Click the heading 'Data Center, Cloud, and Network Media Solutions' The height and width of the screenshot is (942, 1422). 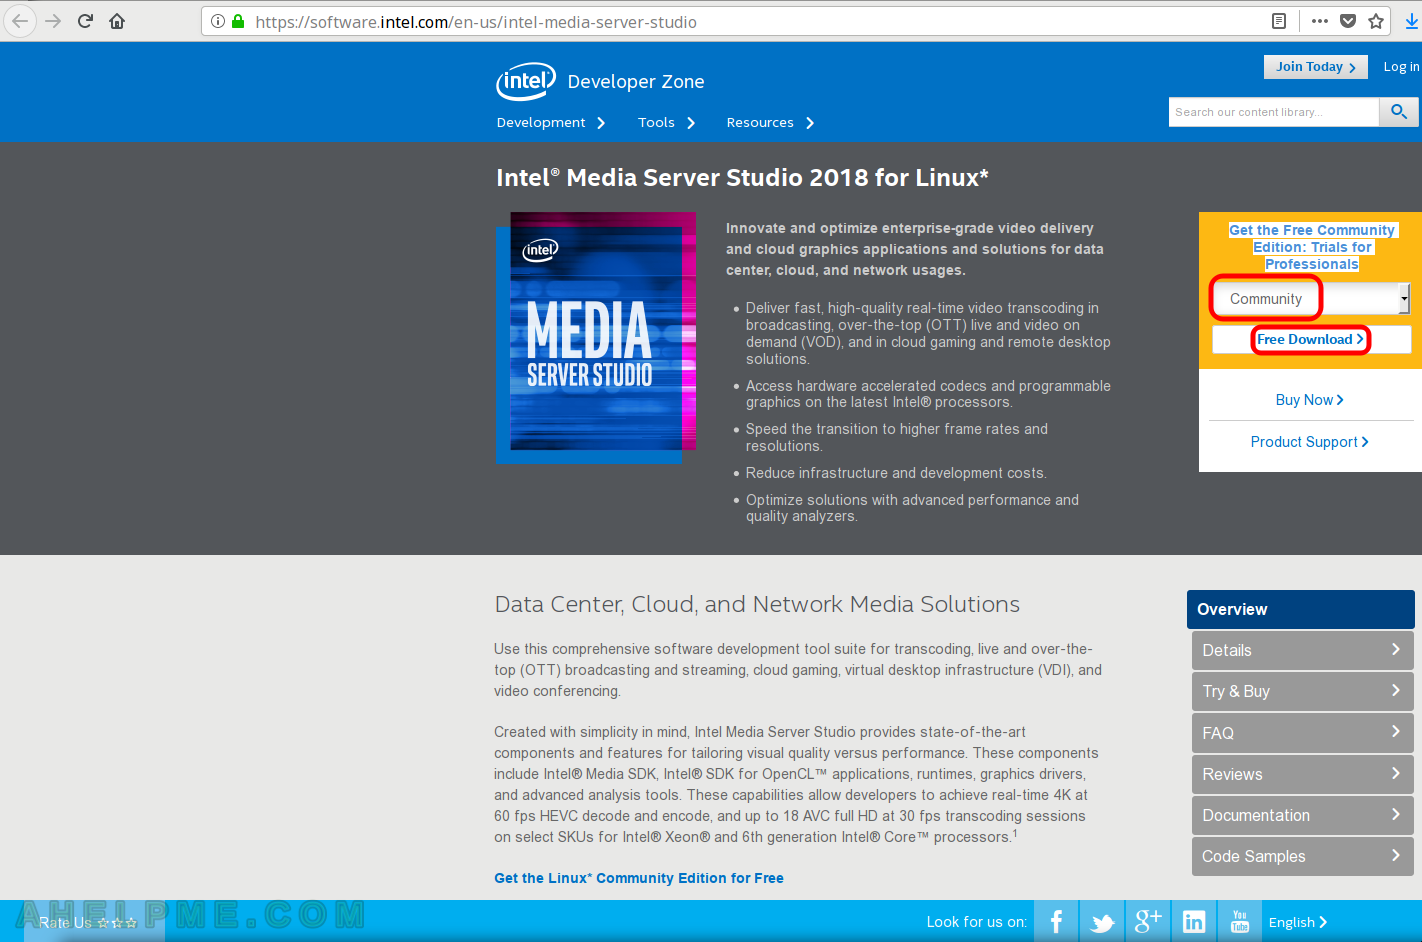click(757, 604)
